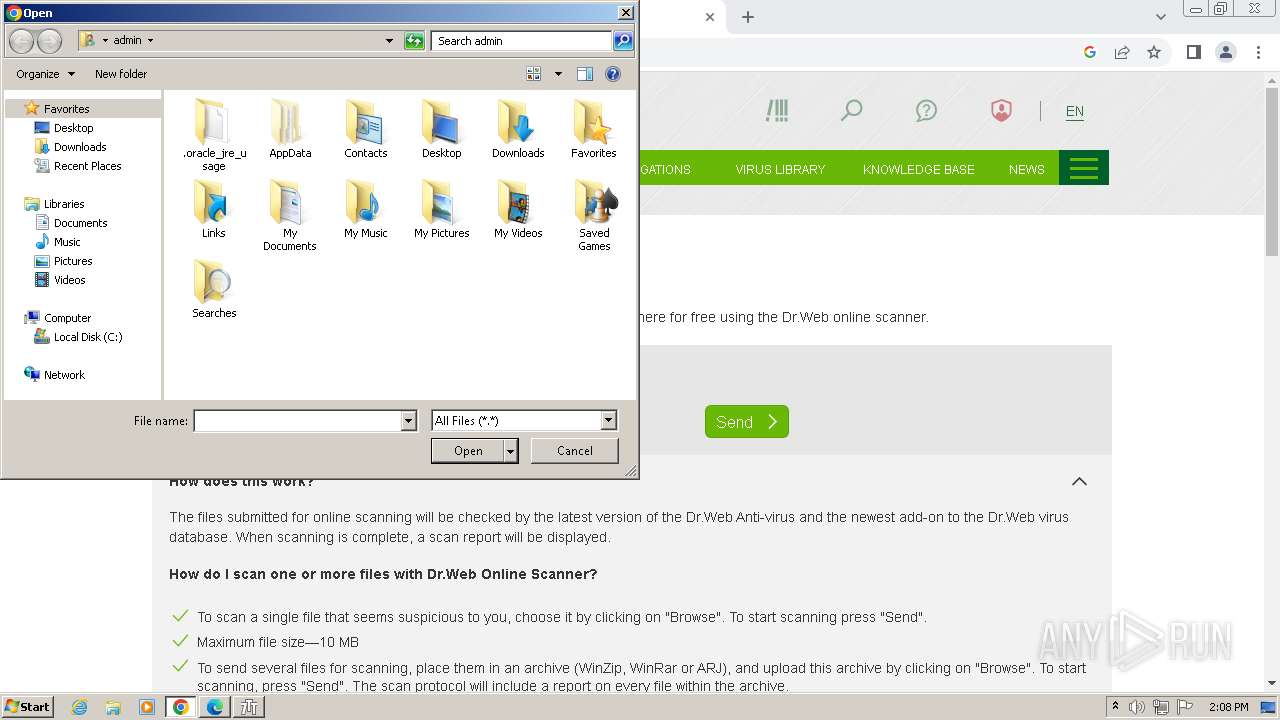
Task: Select Downloads under Favorites in sidebar
Action: [x=79, y=147]
